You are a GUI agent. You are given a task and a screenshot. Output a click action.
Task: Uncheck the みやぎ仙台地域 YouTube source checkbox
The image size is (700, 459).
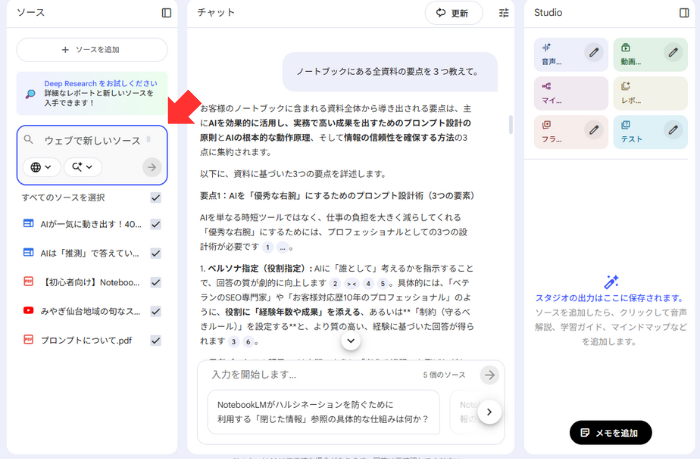155,311
